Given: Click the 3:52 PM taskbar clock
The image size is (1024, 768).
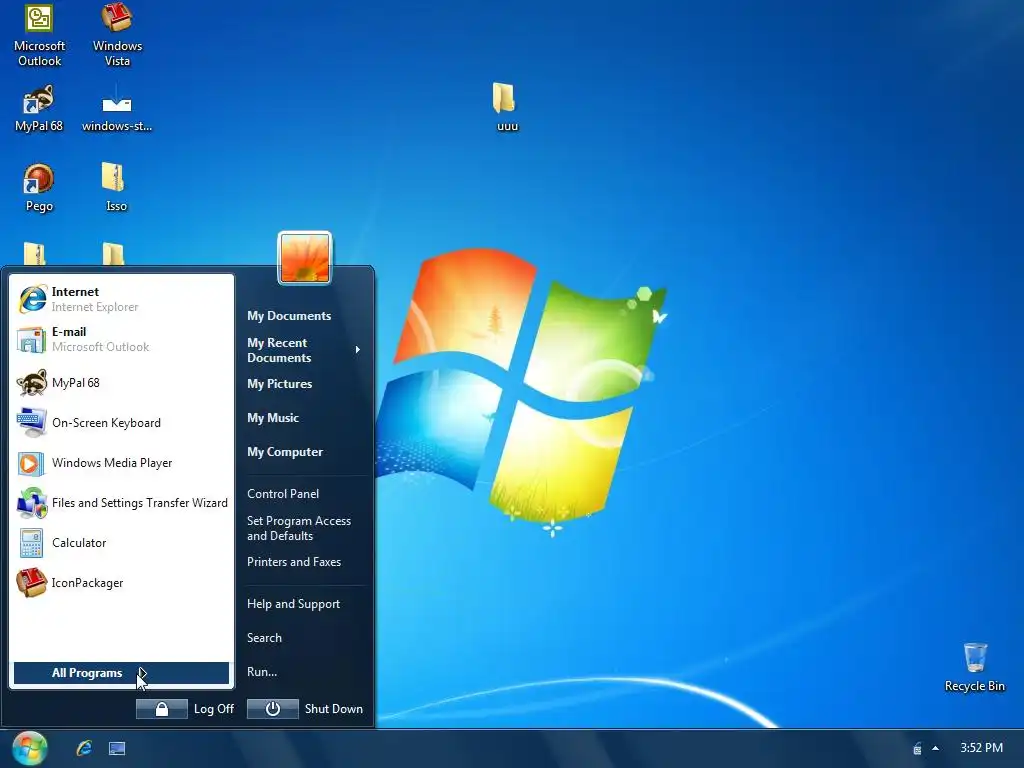Looking at the screenshot, I should click(x=982, y=748).
